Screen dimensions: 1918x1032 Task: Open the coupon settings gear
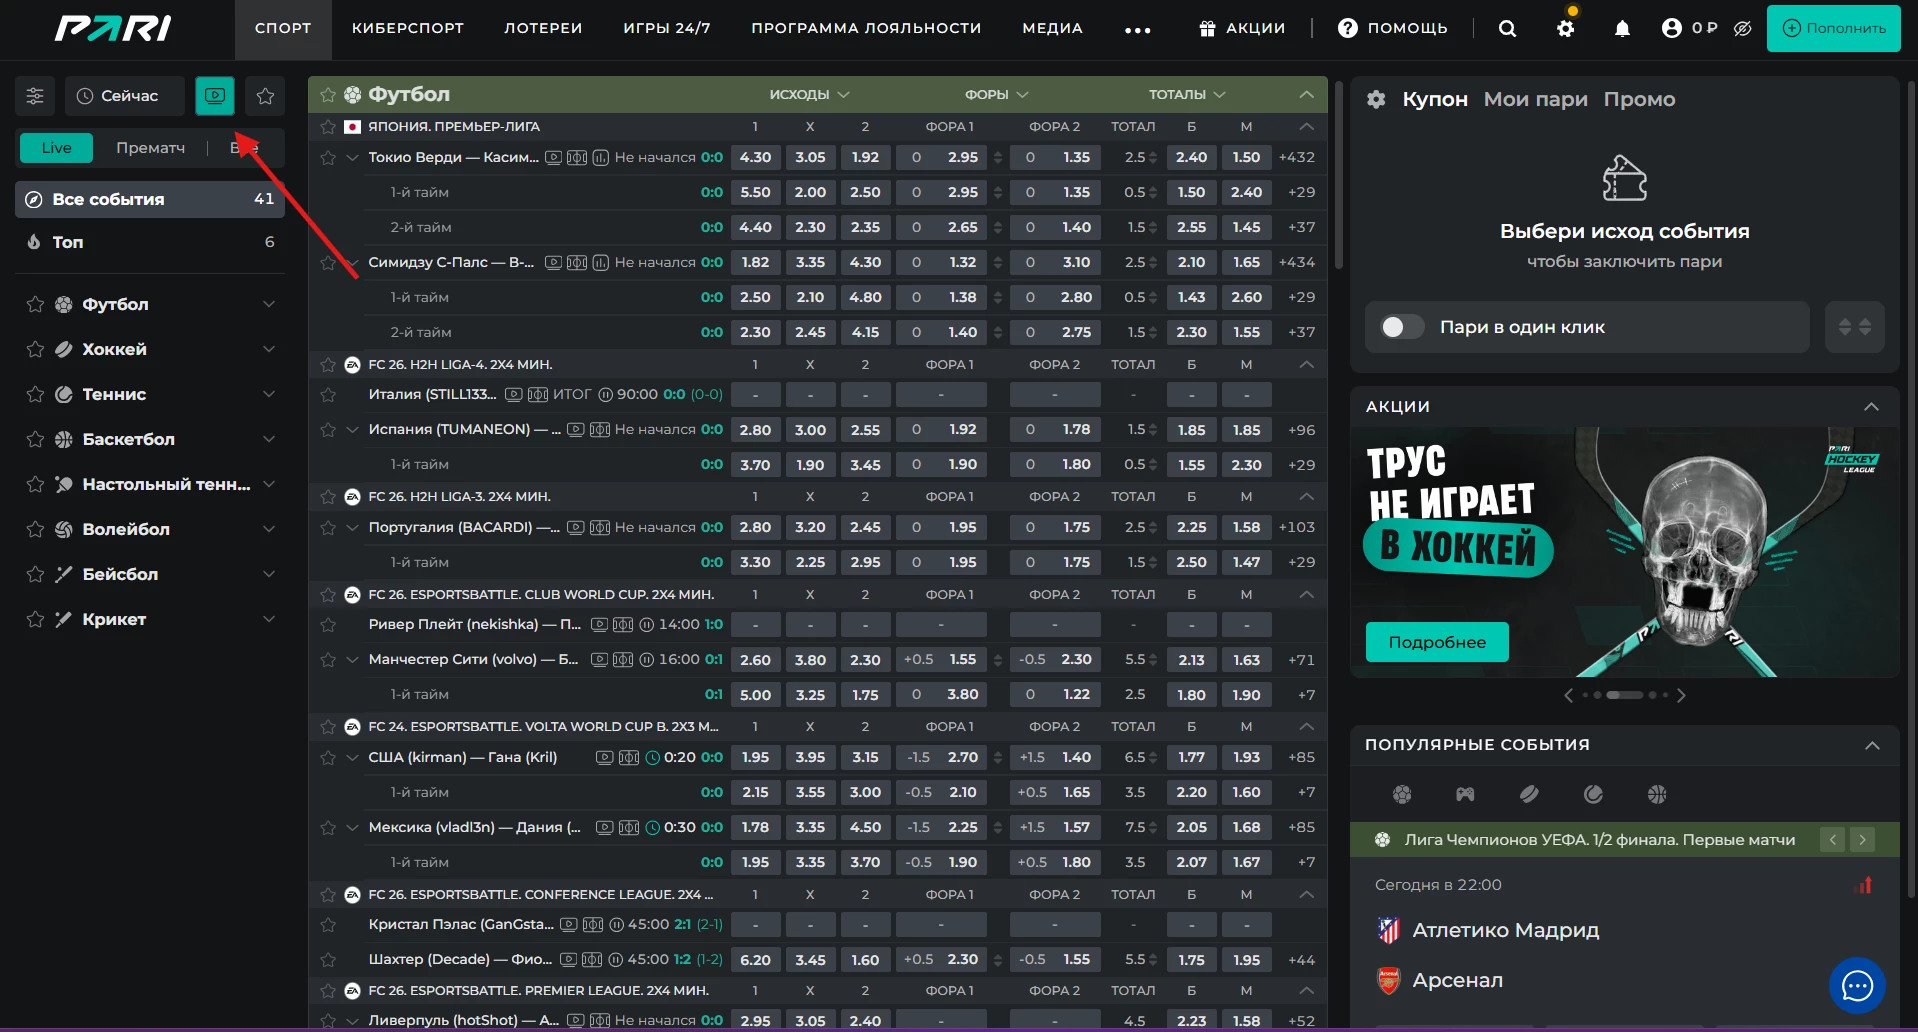1377,99
